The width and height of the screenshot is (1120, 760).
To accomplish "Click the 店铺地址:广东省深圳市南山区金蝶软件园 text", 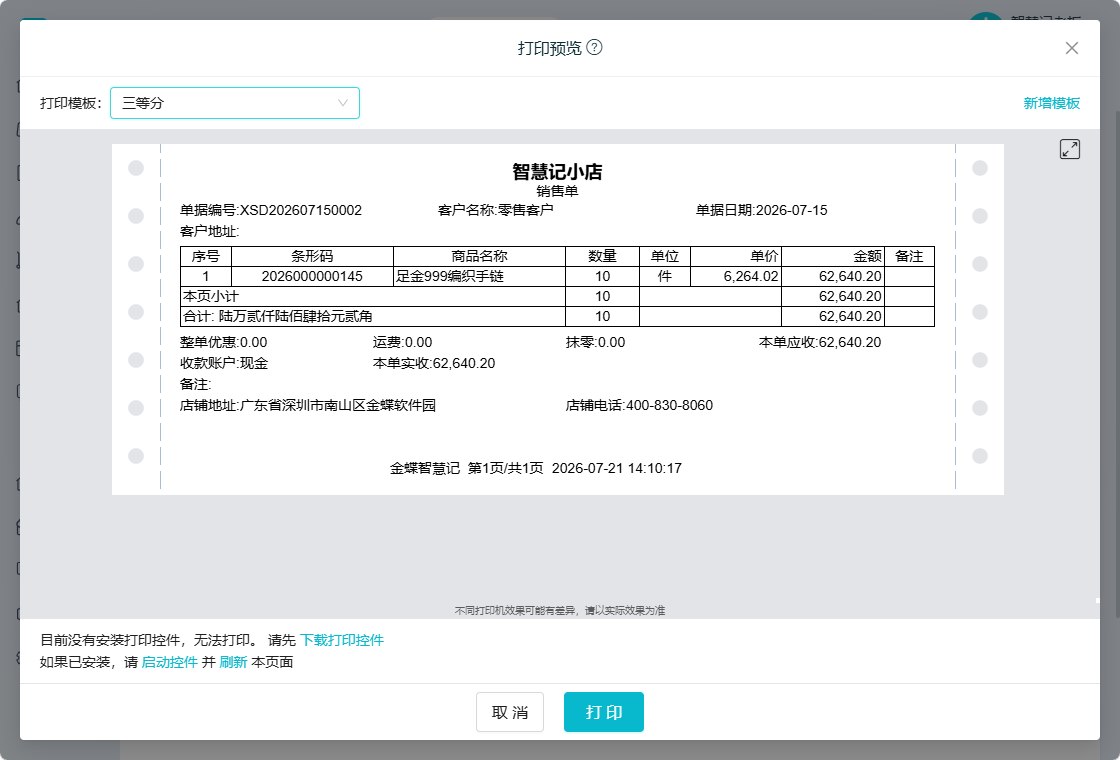I will point(308,405).
